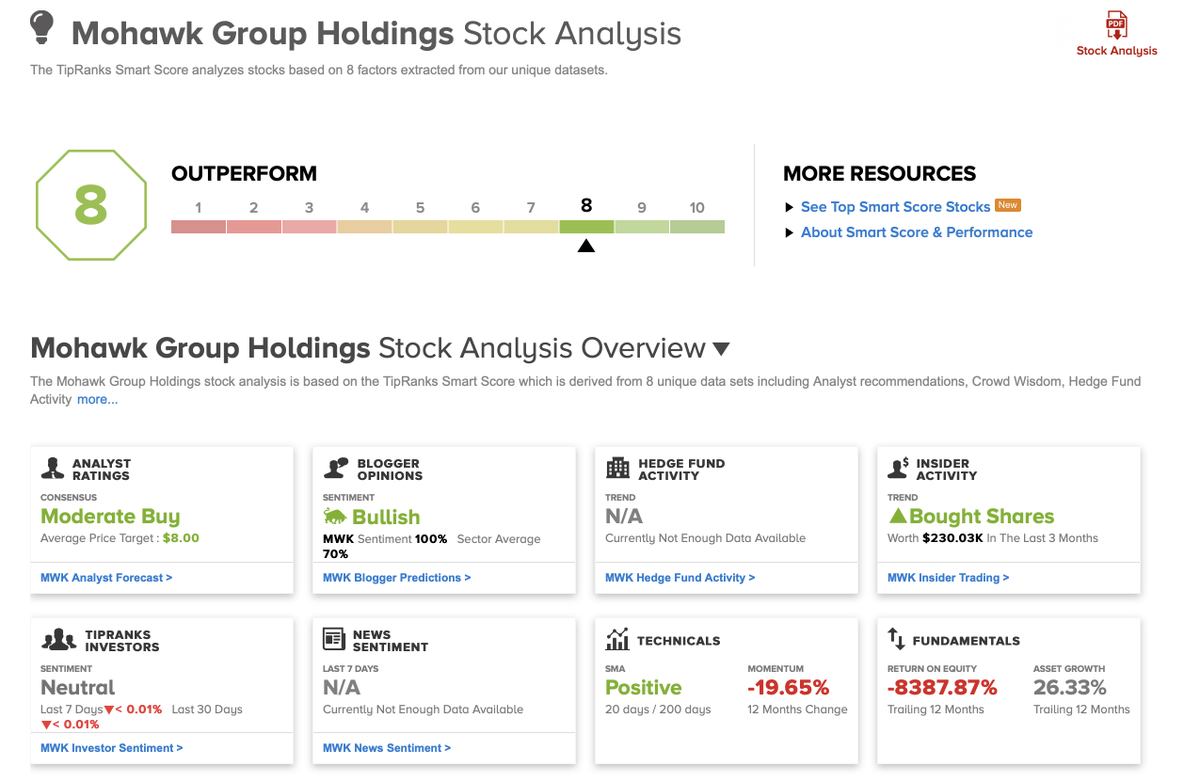Click the octagon Smart Score 8 badge
The height and width of the screenshot is (782, 1200).
pos(91,205)
